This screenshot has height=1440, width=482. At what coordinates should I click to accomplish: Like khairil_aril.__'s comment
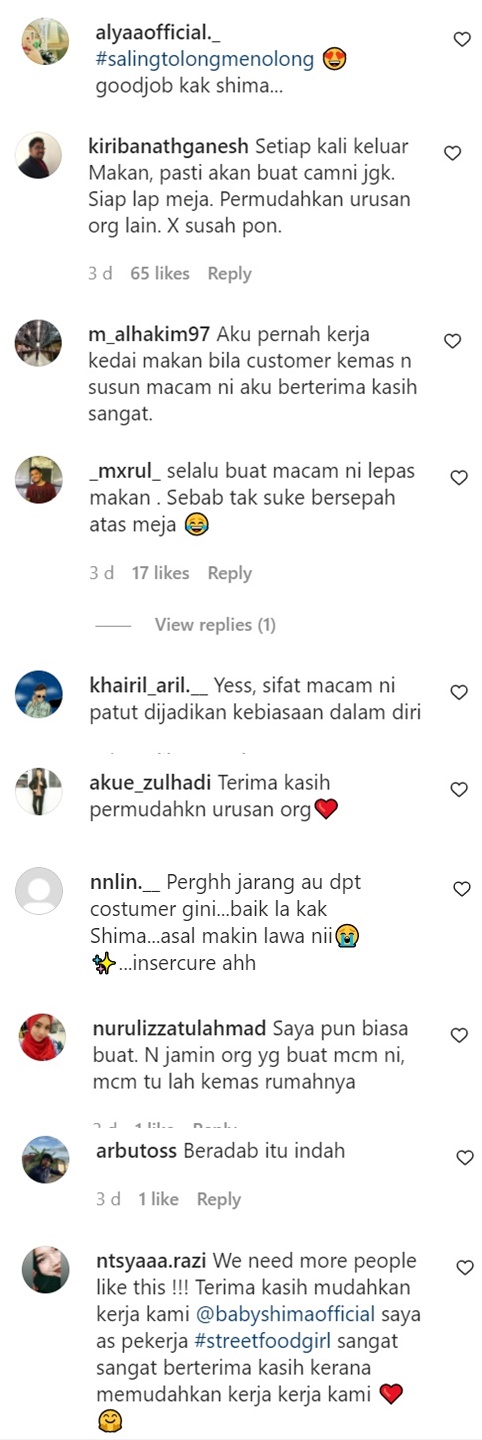(x=459, y=692)
